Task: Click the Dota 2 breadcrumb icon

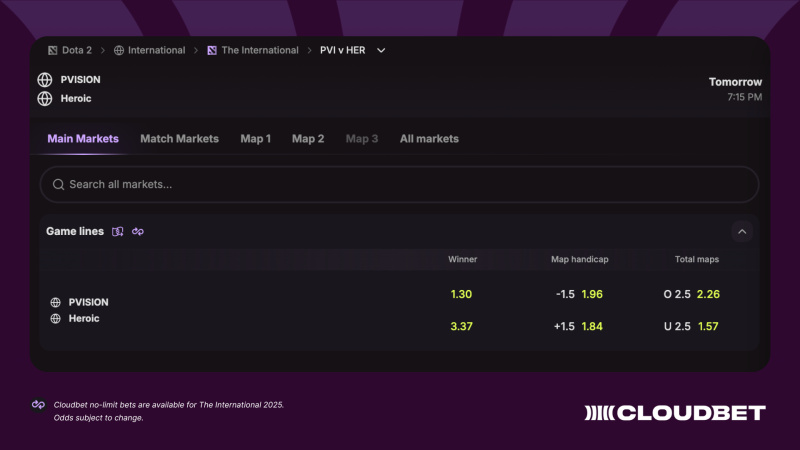Action: click(x=53, y=50)
